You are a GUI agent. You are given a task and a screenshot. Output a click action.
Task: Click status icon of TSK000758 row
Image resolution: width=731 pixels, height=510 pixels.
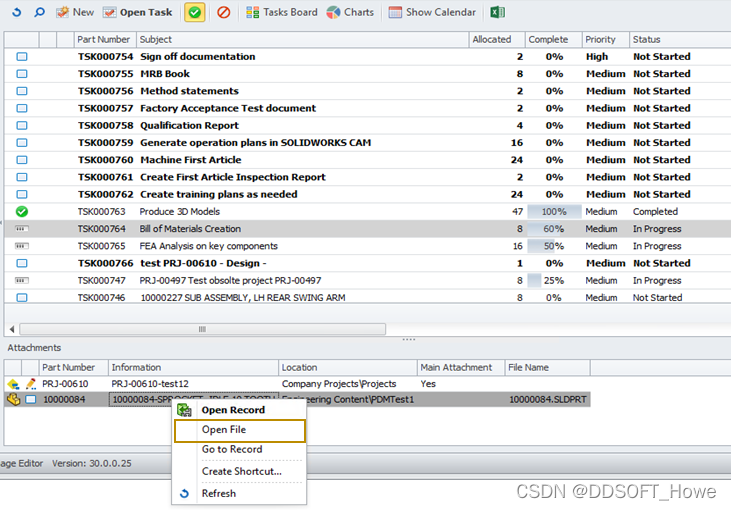(22, 125)
